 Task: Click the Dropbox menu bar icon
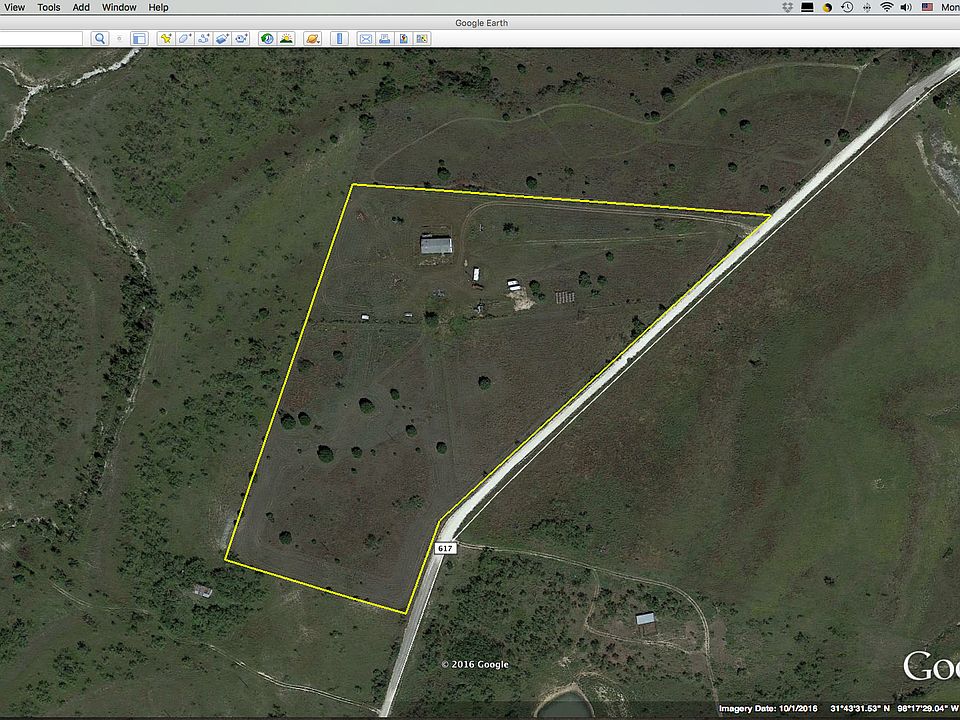pos(788,7)
